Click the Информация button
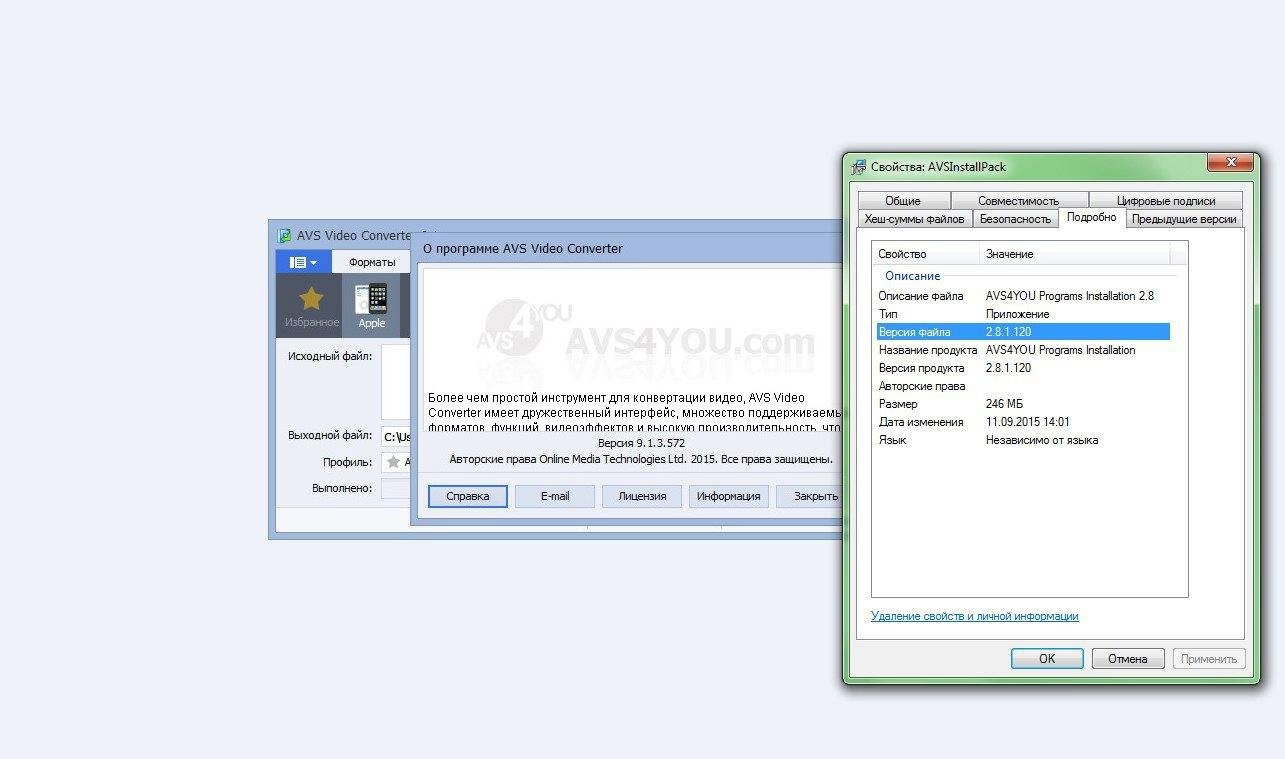The height and width of the screenshot is (759, 1285). coord(729,496)
